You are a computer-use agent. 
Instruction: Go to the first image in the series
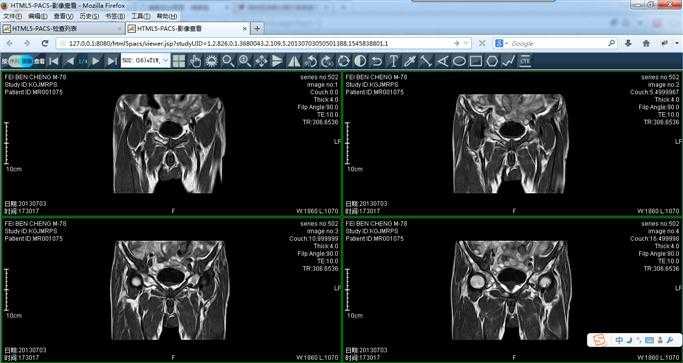tap(54, 61)
